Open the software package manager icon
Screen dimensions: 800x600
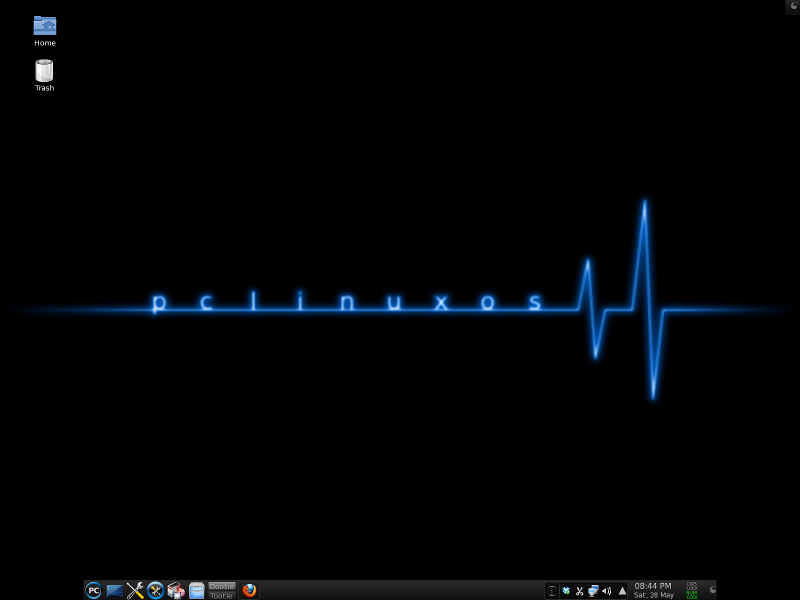click(x=176, y=590)
